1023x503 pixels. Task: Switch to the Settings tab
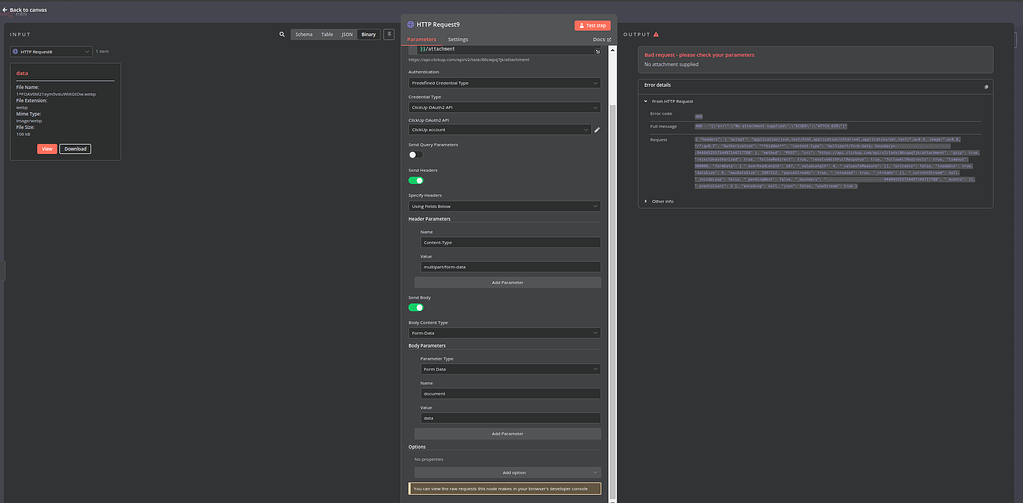[x=457, y=39]
